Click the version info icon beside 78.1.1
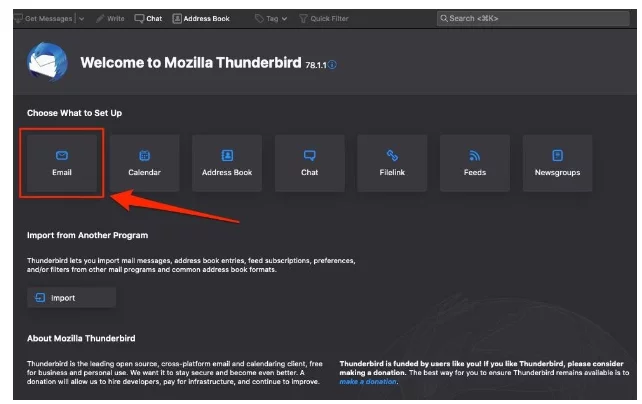 tap(332, 65)
